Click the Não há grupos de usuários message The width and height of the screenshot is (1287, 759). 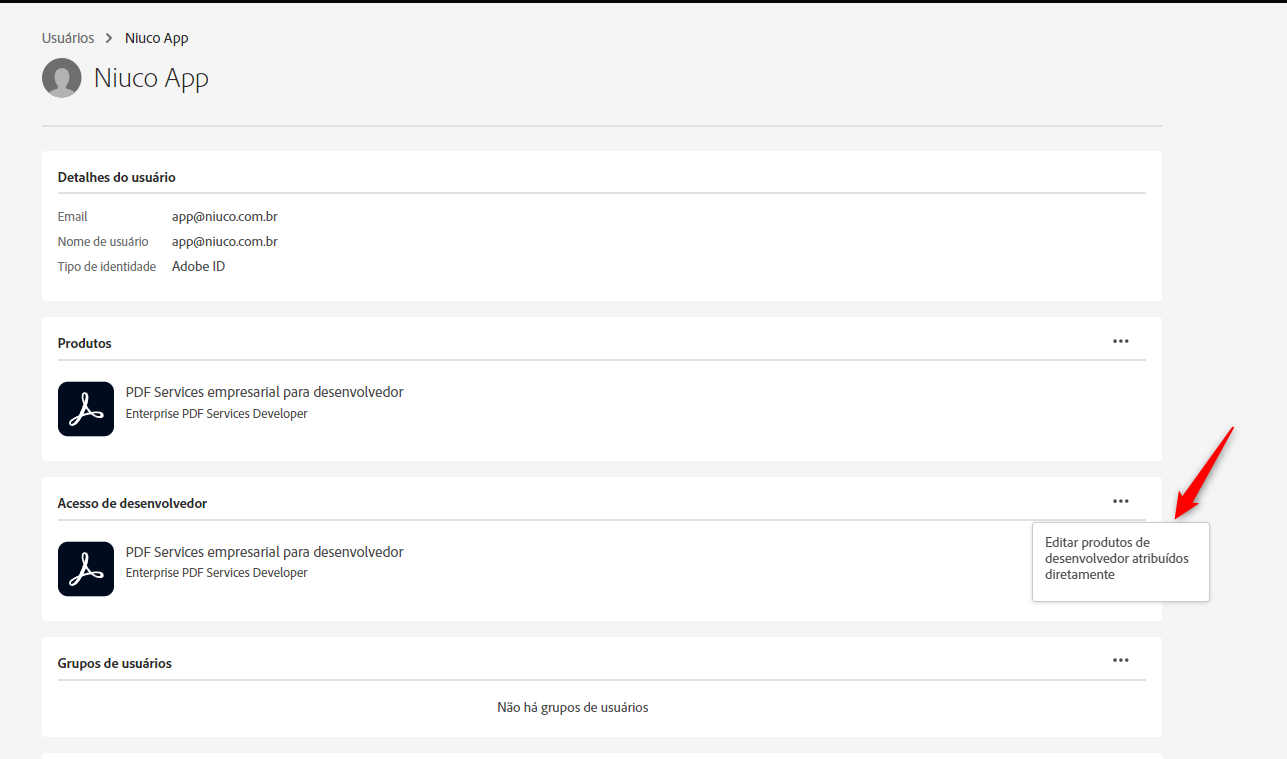573,707
